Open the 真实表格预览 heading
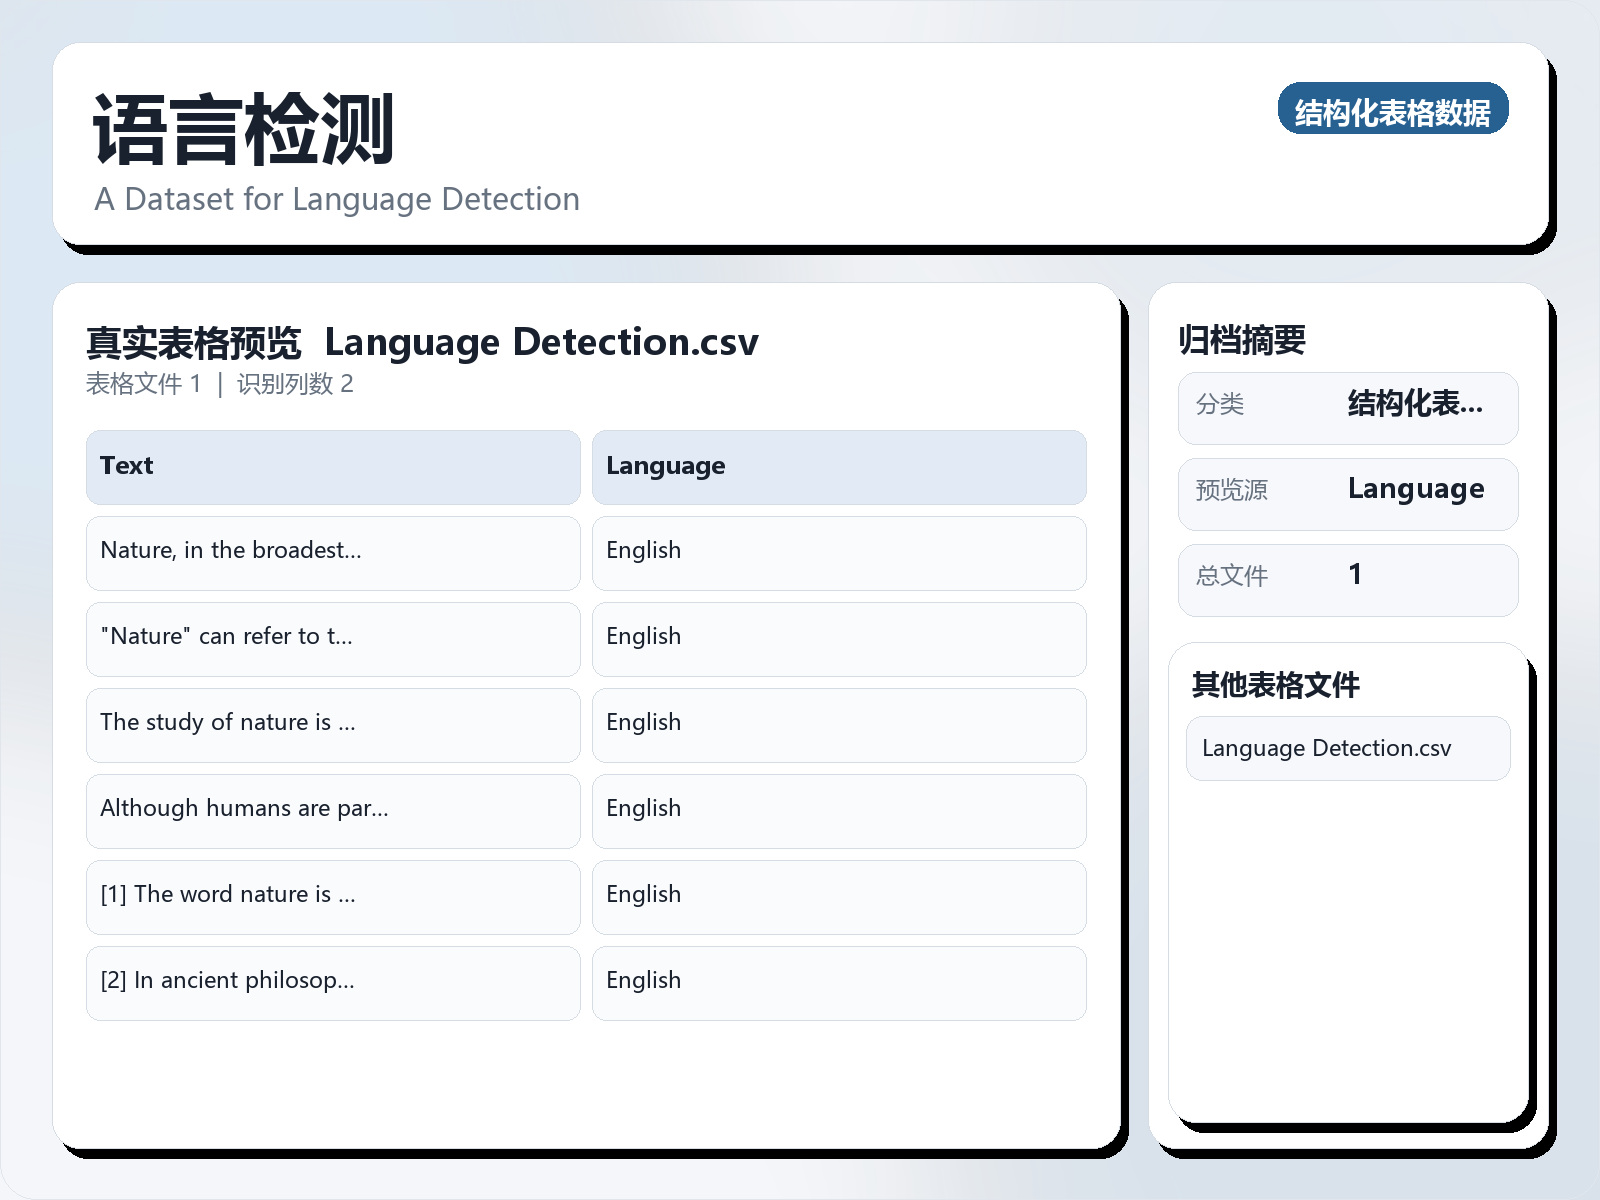Screen dimensions: 1600x1200 (x=194, y=341)
